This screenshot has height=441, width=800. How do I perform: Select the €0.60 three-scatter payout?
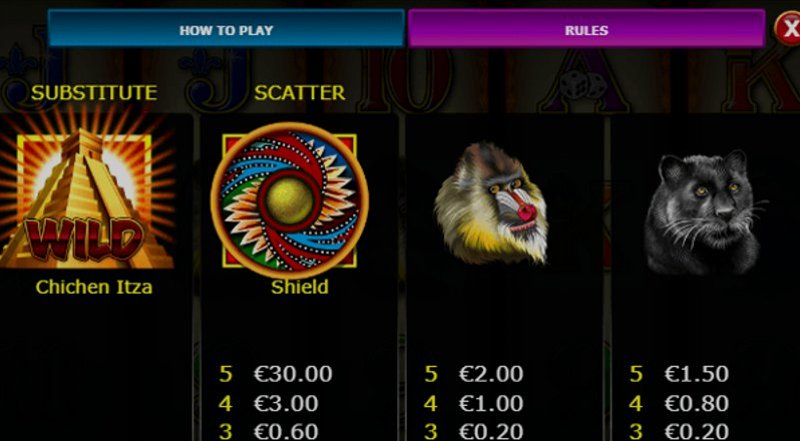(269, 431)
